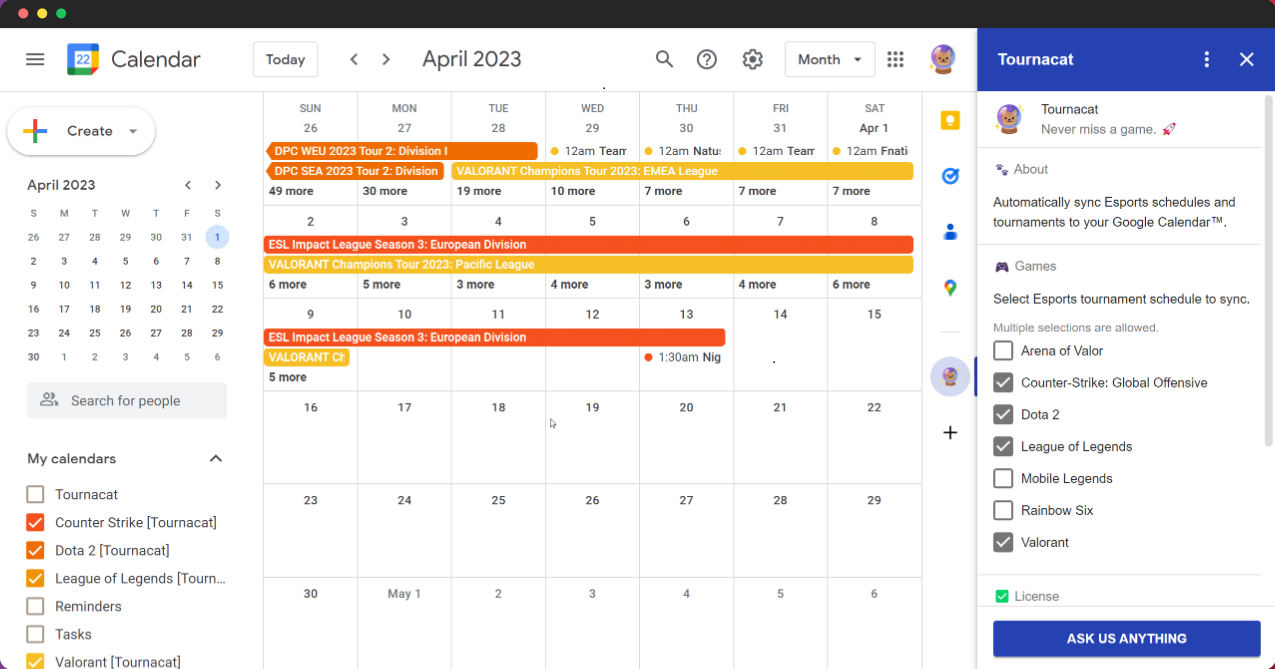Open the Google apps grid launcher
The image size is (1275, 669).
(x=896, y=59)
